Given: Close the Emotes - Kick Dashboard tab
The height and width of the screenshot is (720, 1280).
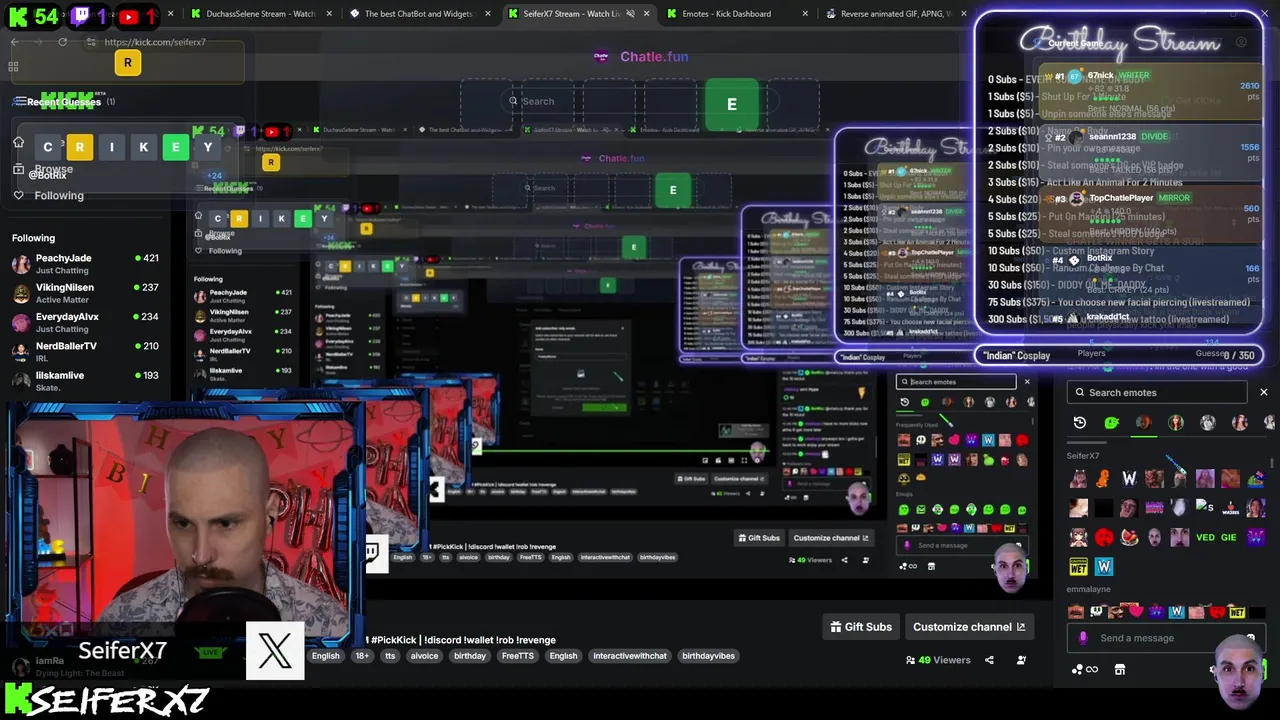Looking at the screenshot, I should (805, 14).
